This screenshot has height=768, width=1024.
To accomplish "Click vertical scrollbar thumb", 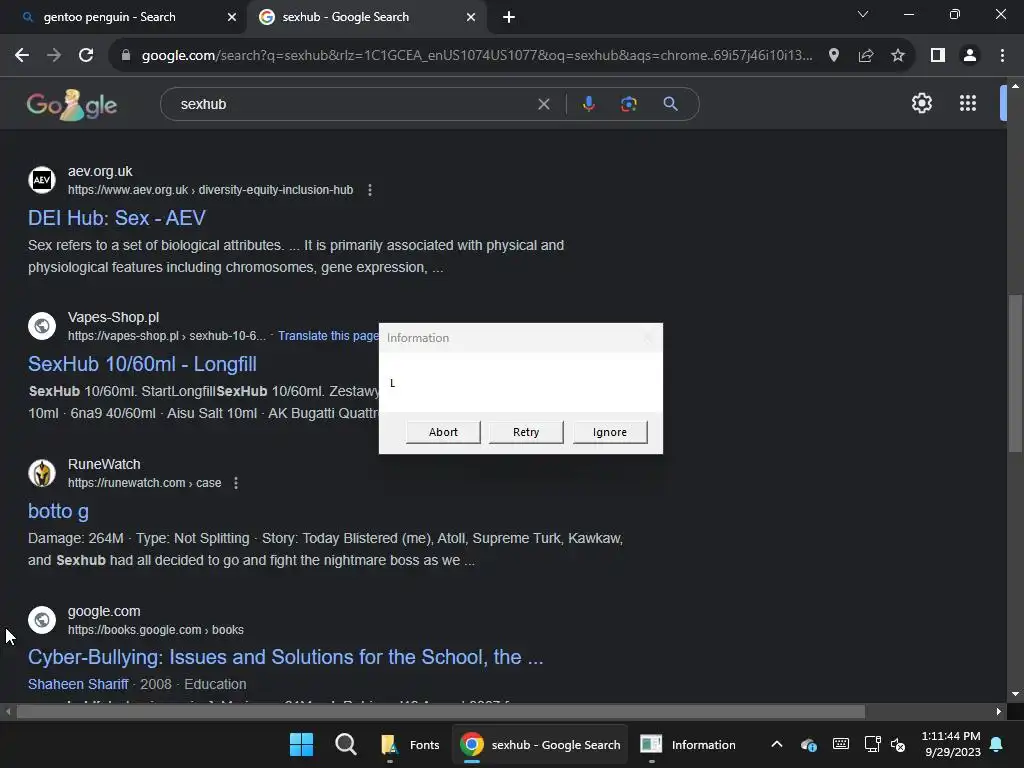I will 1015,372.
